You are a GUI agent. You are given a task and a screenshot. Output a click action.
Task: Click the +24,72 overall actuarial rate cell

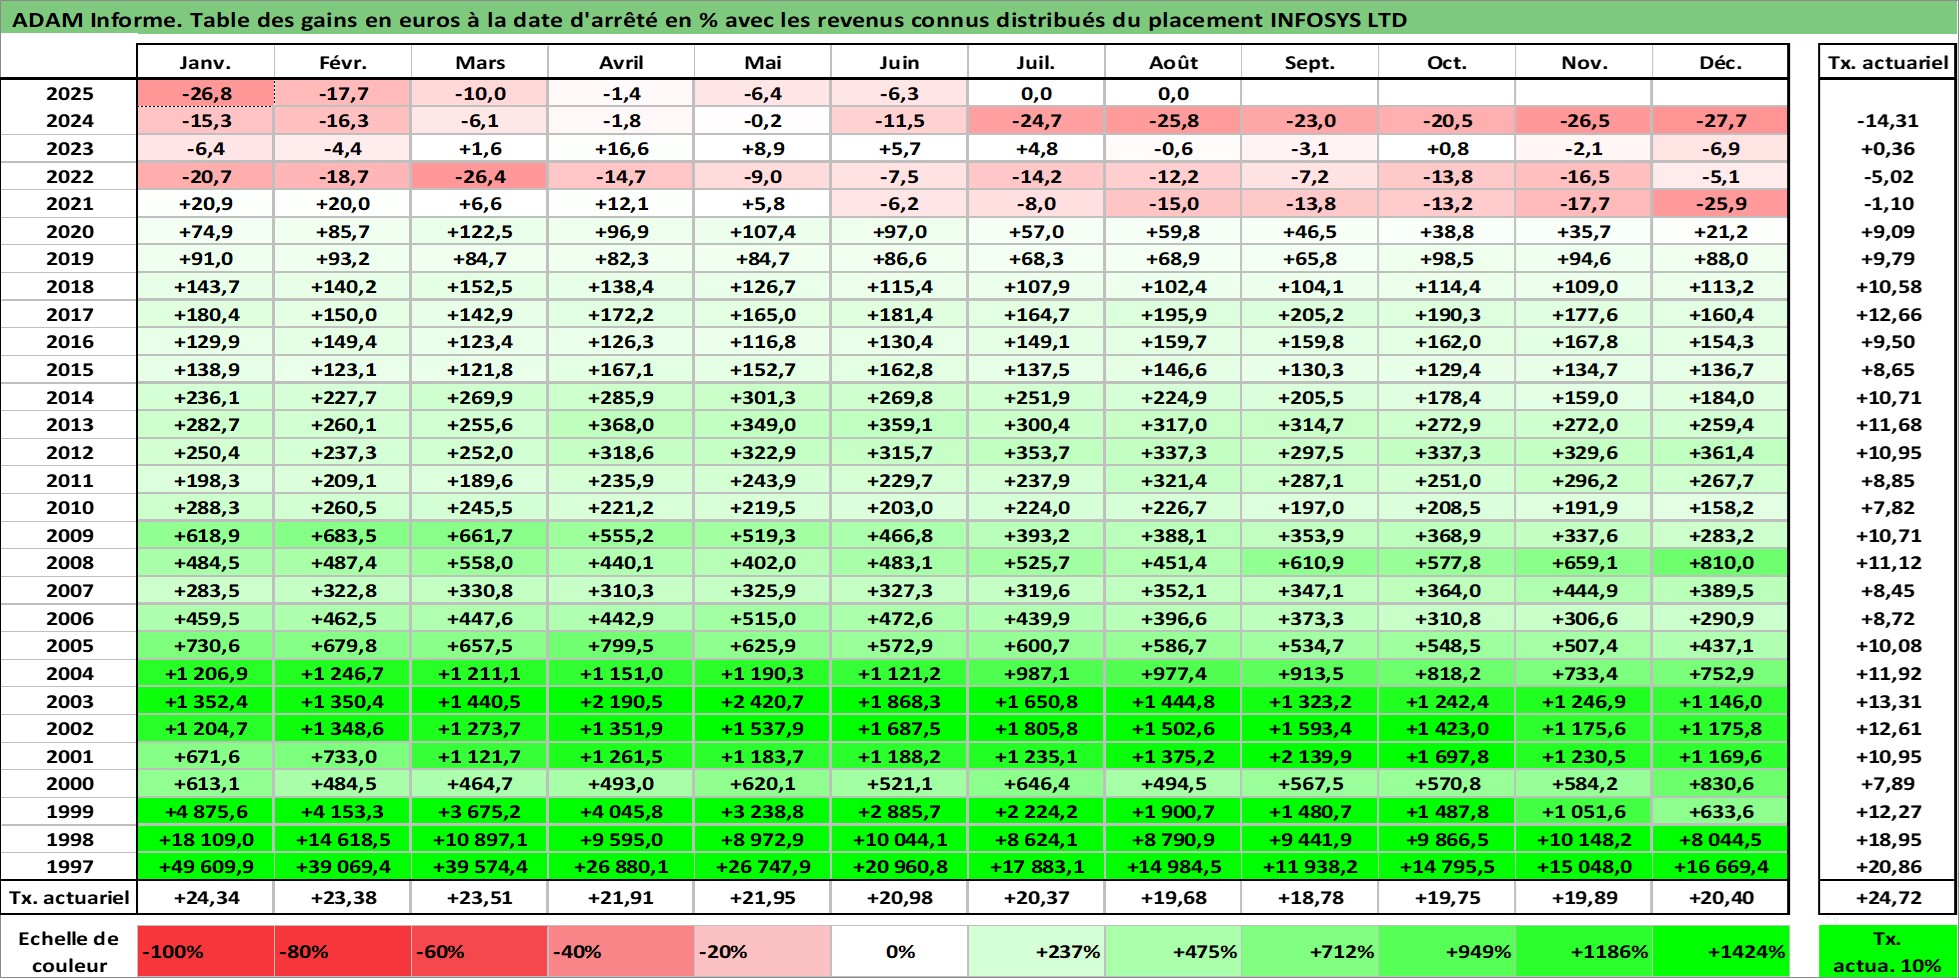pyautogui.click(x=1887, y=897)
